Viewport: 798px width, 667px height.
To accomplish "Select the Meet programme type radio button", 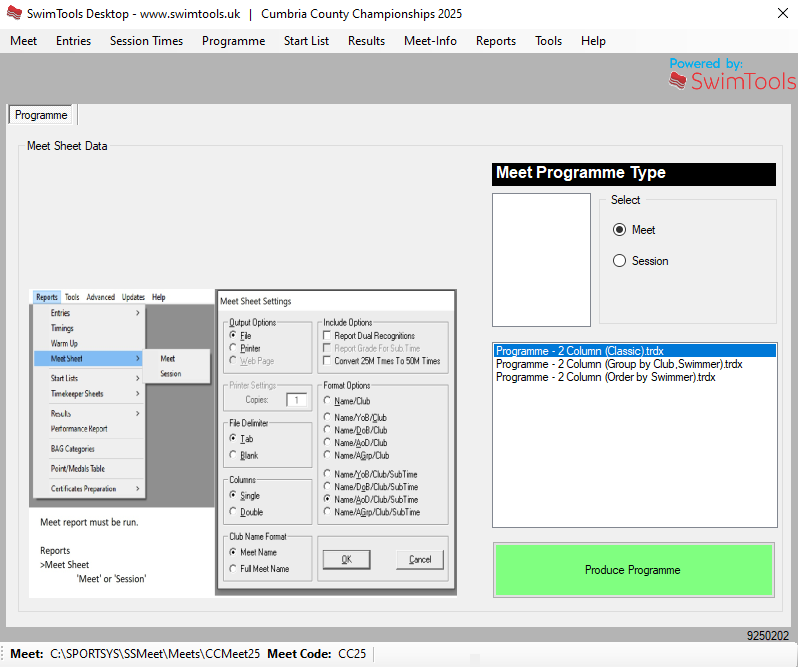I will pos(620,230).
